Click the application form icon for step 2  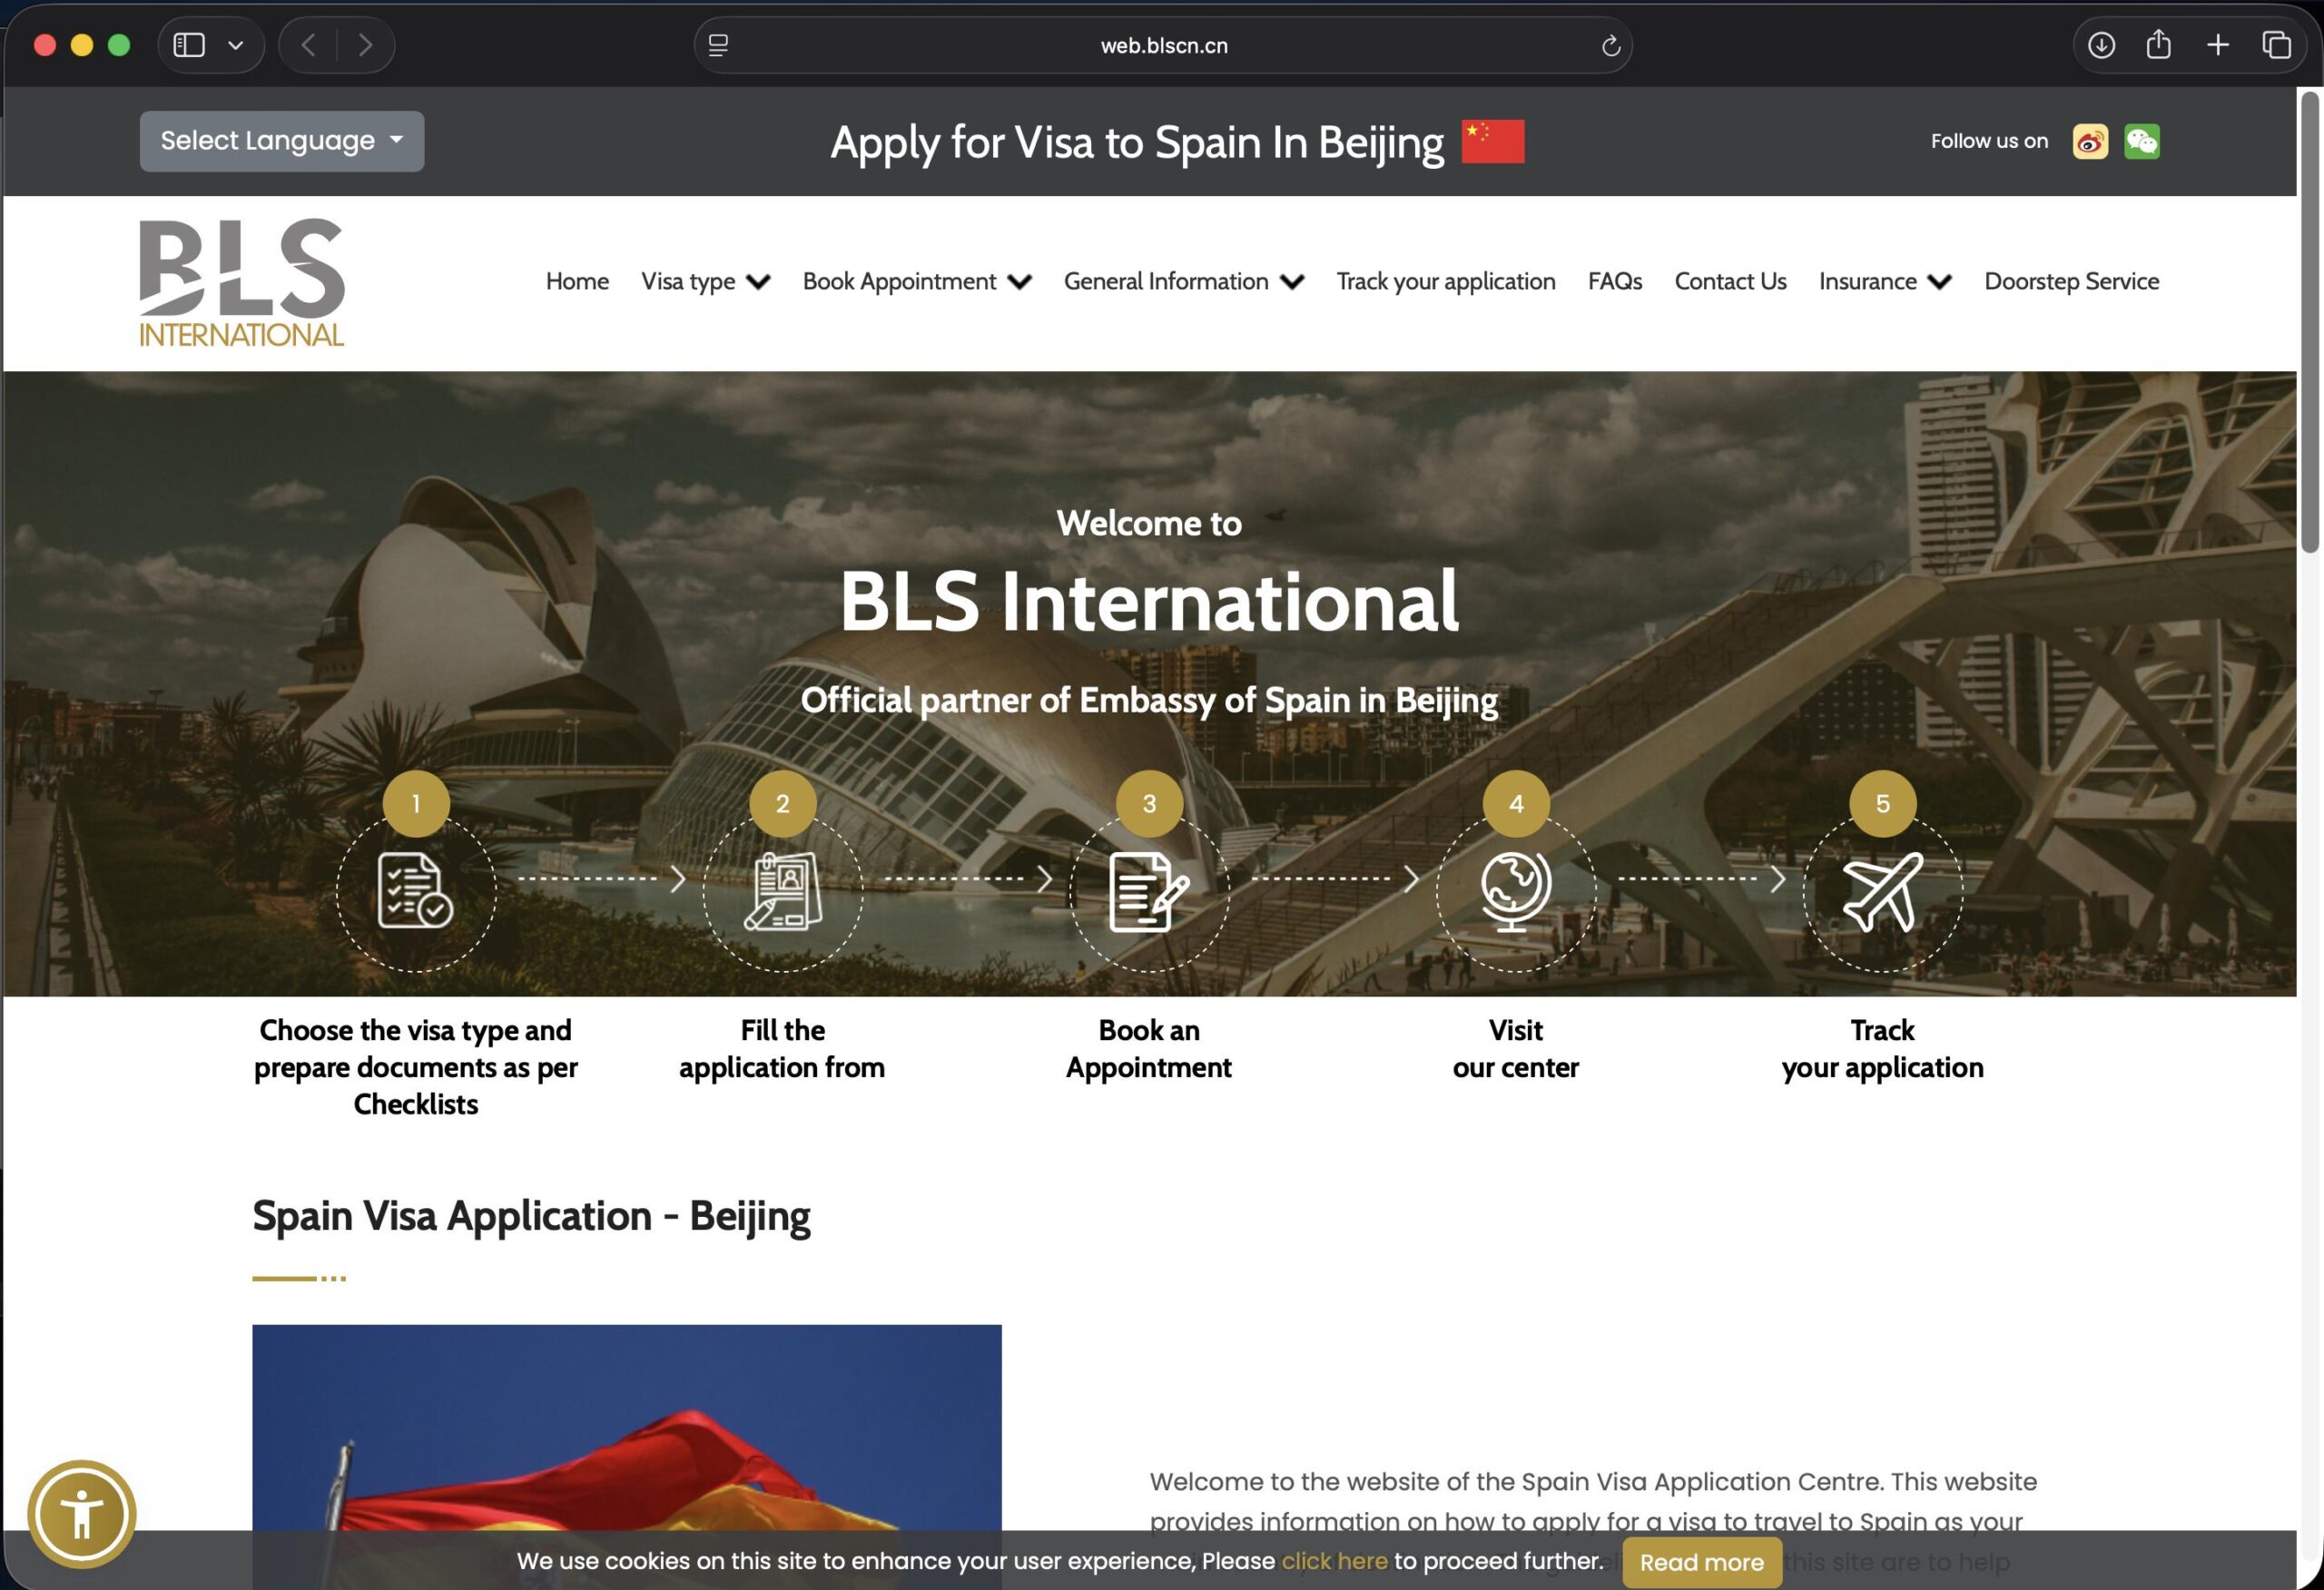click(783, 890)
